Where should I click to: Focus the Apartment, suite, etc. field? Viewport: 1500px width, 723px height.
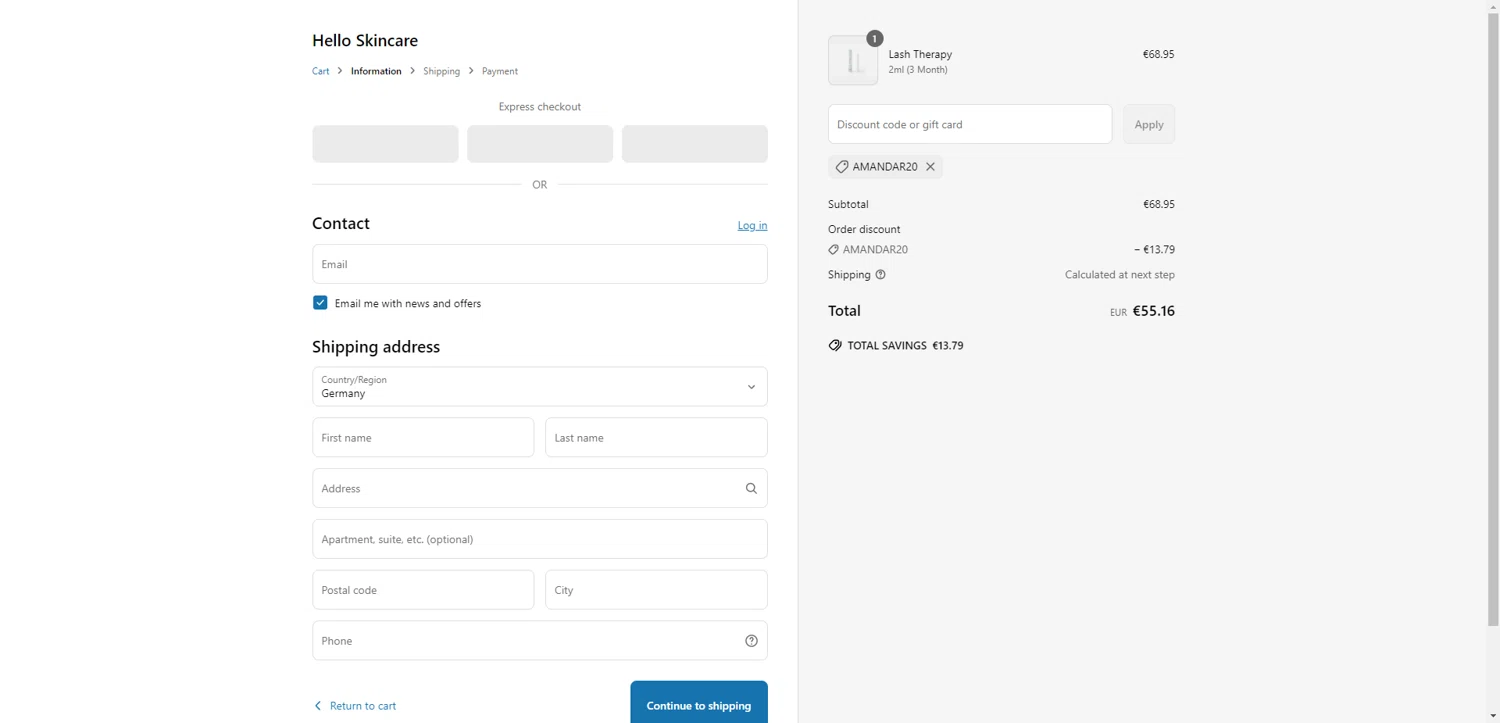click(x=540, y=539)
